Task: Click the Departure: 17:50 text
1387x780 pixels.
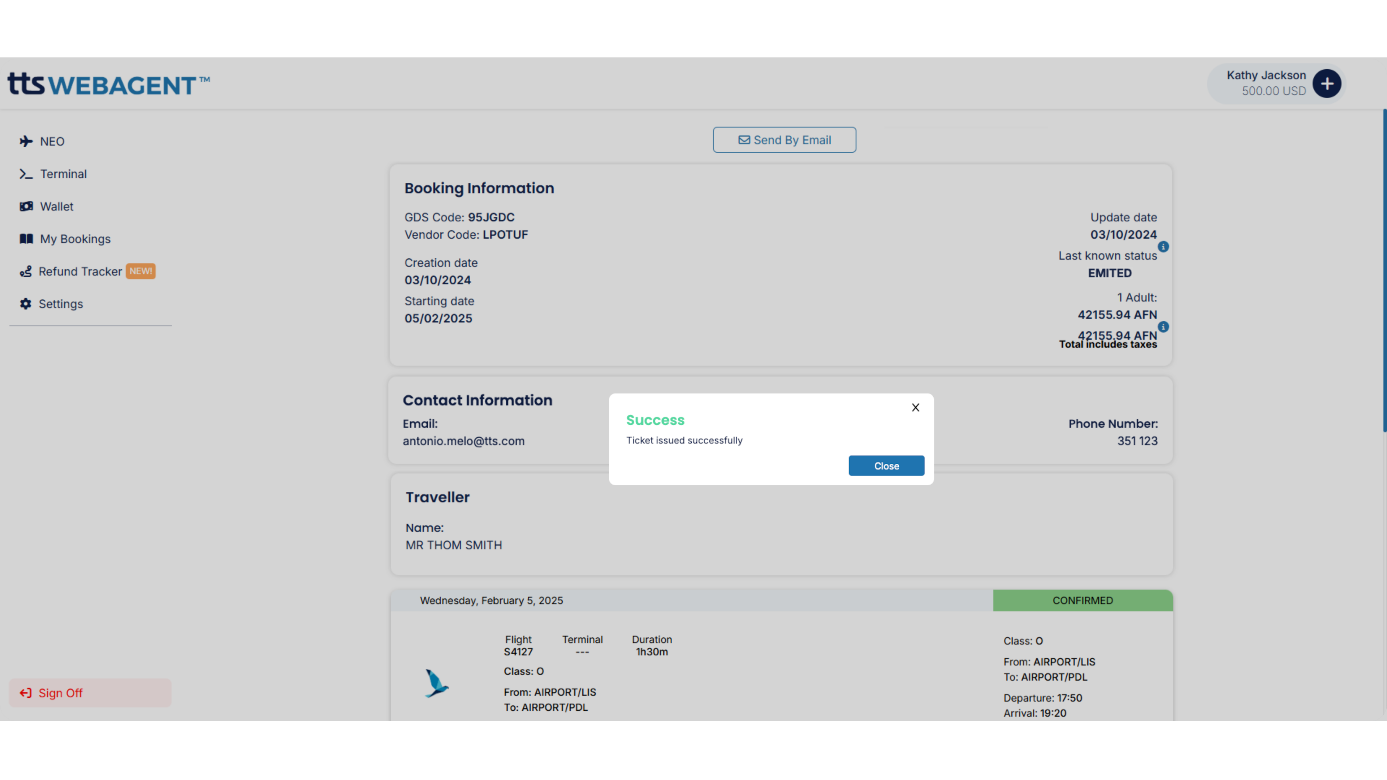Action: [x=1043, y=698]
